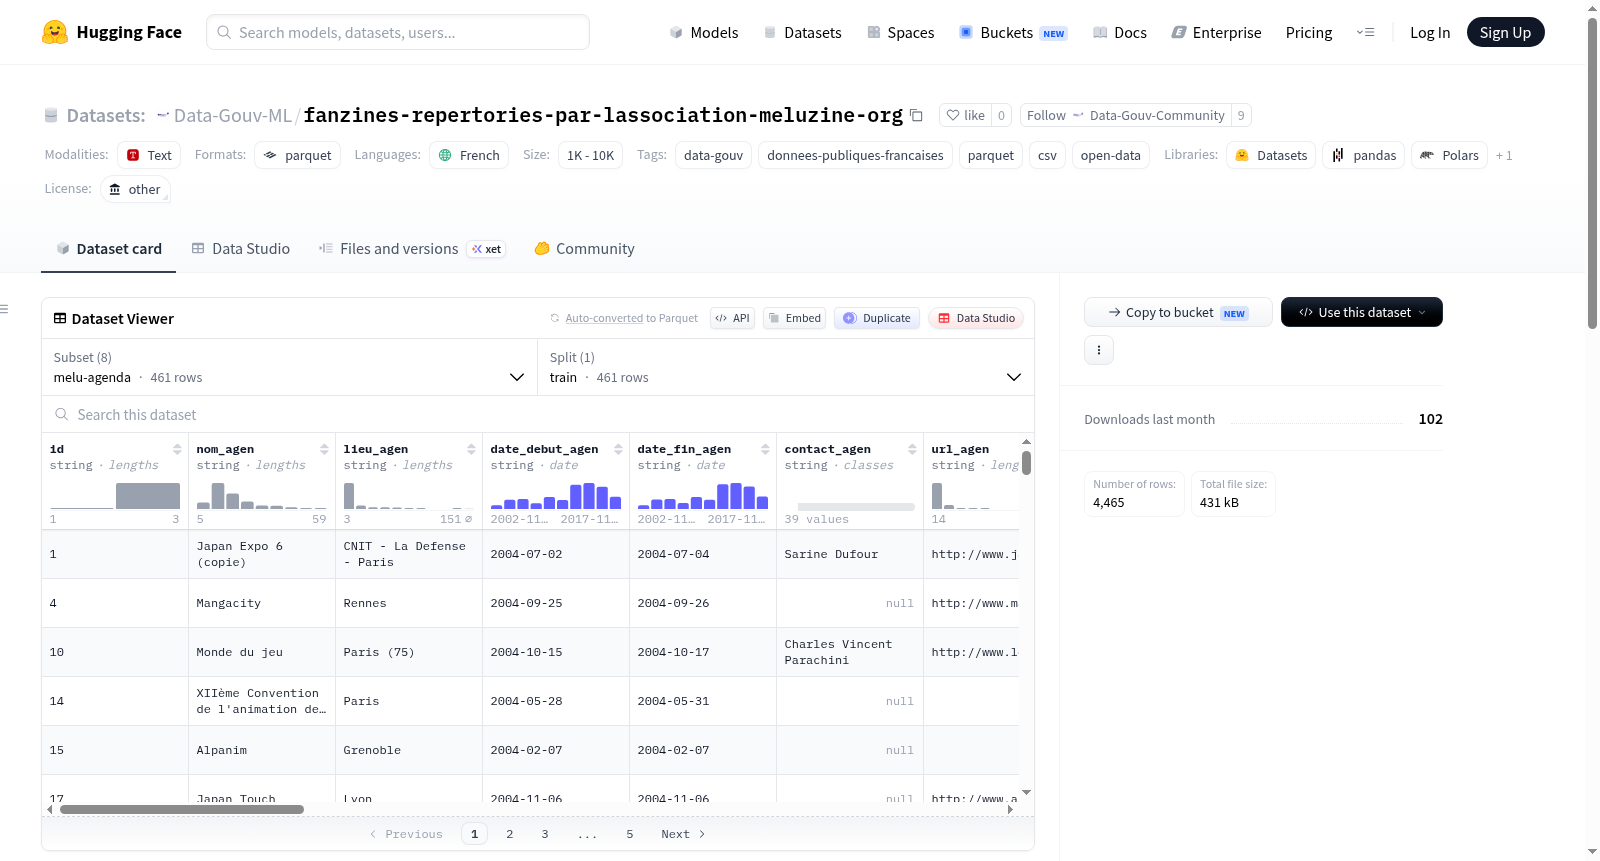Image resolution: width=1600 pixels, height=861 pixels.
Task: Expand the +1 libraries list
Action: click(1504, 156)
